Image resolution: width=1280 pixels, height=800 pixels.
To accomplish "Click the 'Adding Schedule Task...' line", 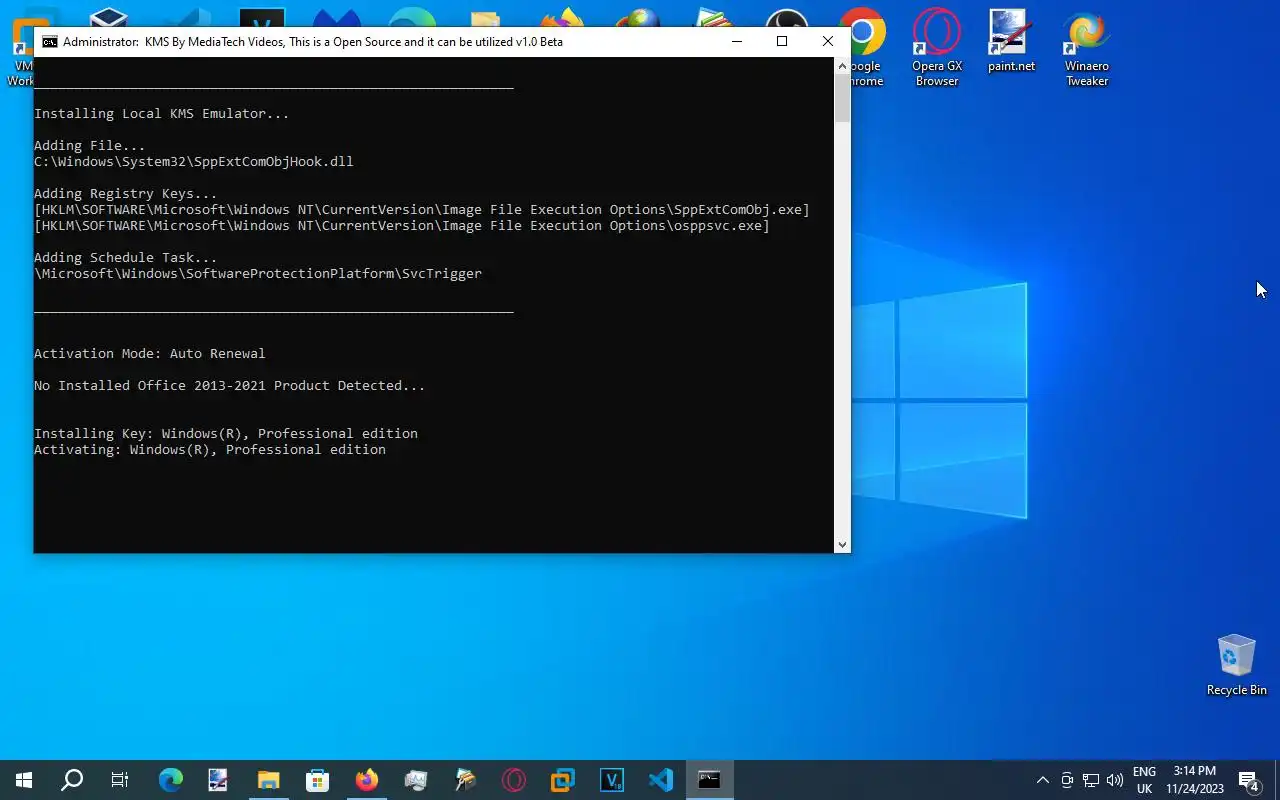I will [126, 258].
